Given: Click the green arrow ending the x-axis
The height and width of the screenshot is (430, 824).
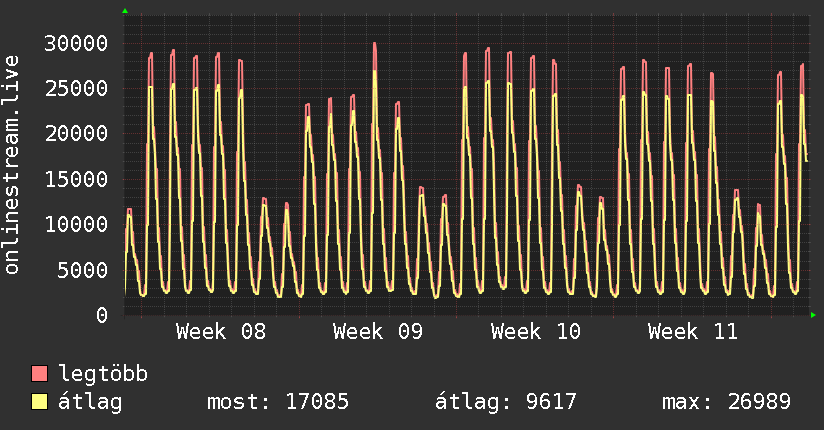Looking at the screenshot, I should 813,315.
